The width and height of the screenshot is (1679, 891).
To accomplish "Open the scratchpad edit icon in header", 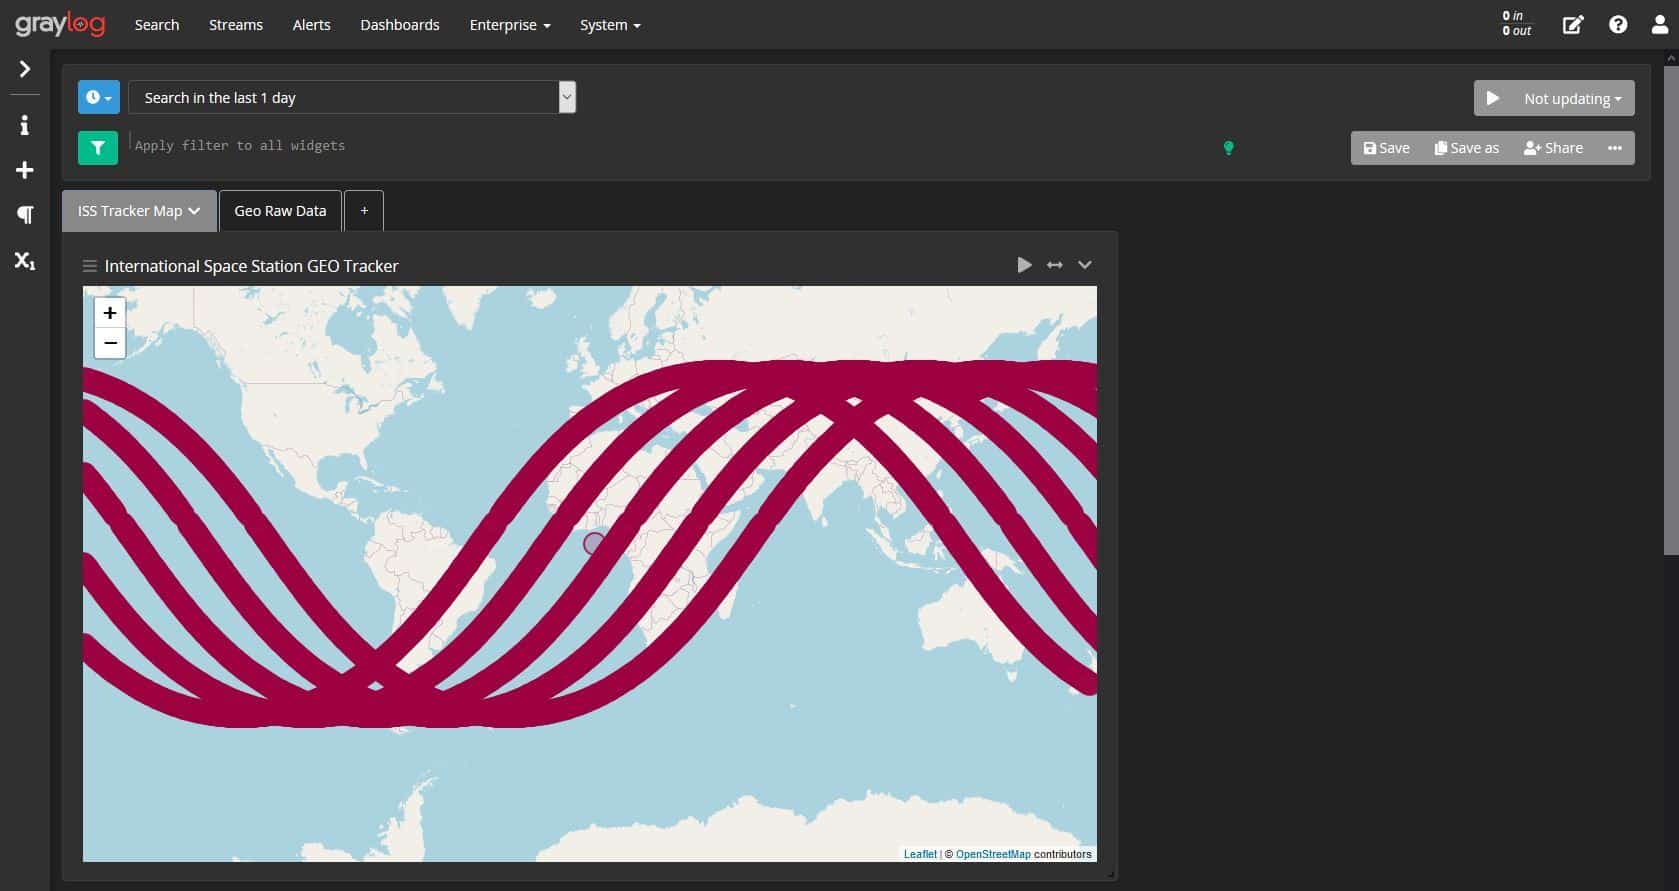I will (x=1573, y=25).
